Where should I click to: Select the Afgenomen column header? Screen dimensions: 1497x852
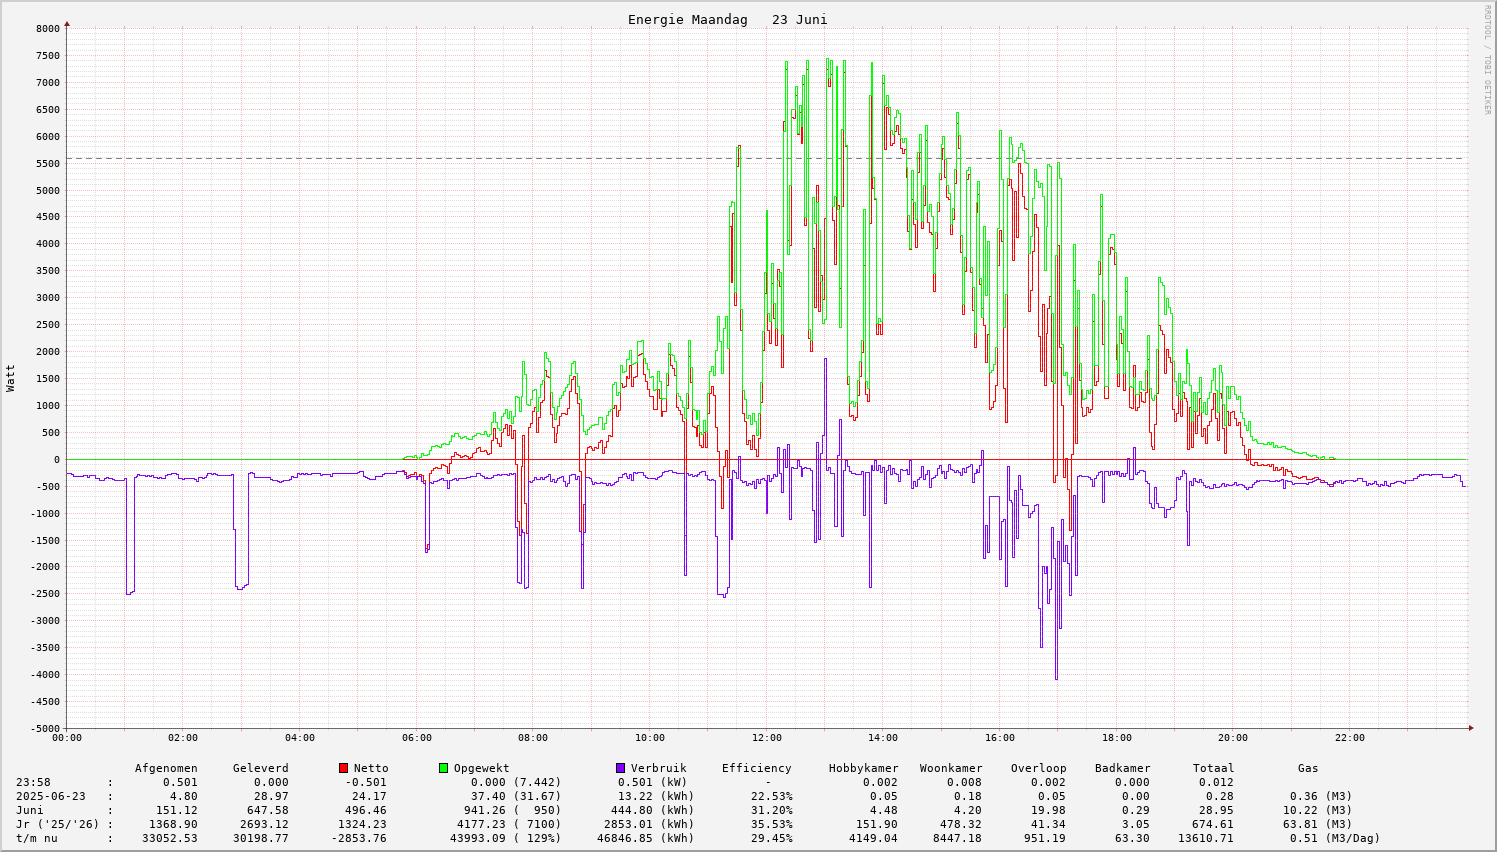point(166,768)
